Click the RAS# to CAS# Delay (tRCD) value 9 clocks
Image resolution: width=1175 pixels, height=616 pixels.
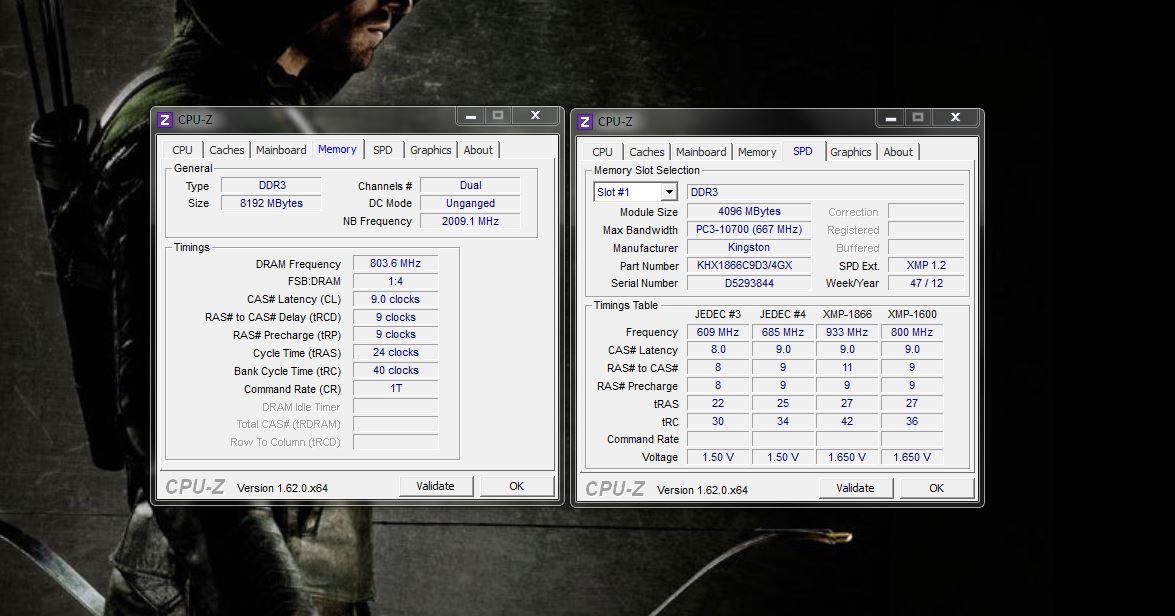pyautogui.click(x=396, y=317)
